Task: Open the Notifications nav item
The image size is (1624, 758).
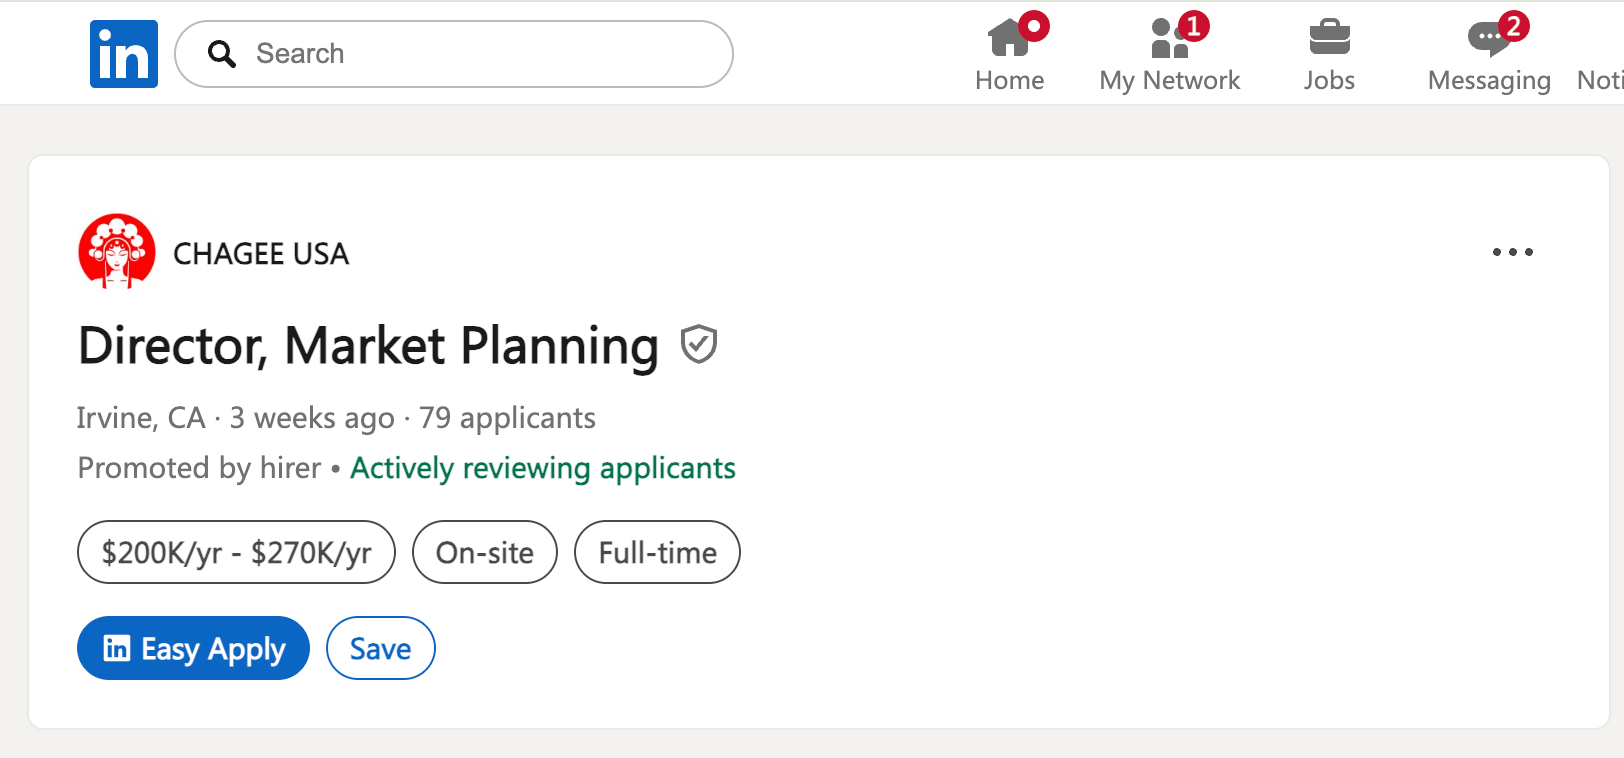Action: click(1603, 79)
